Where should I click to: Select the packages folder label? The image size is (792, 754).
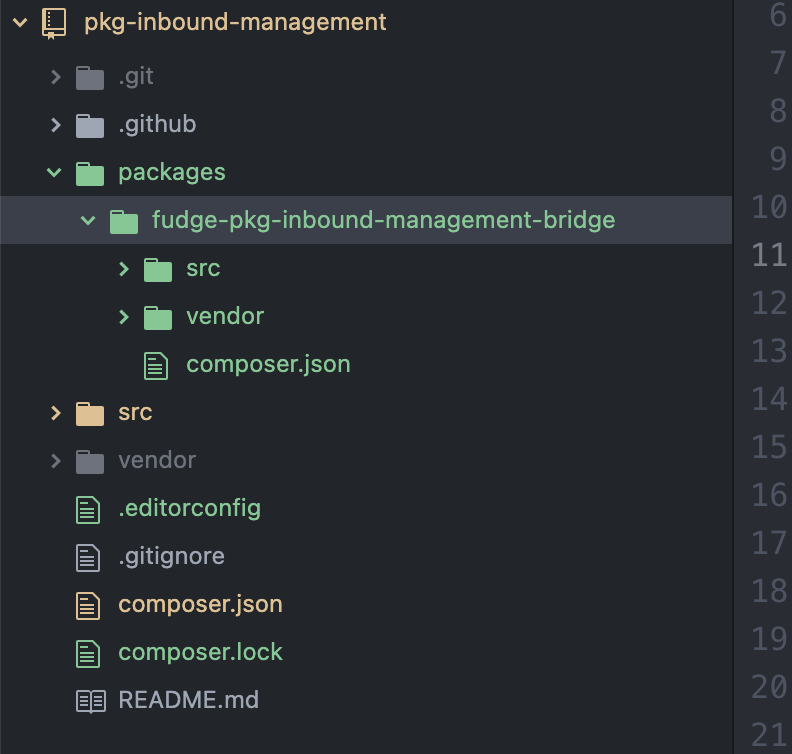172,173
